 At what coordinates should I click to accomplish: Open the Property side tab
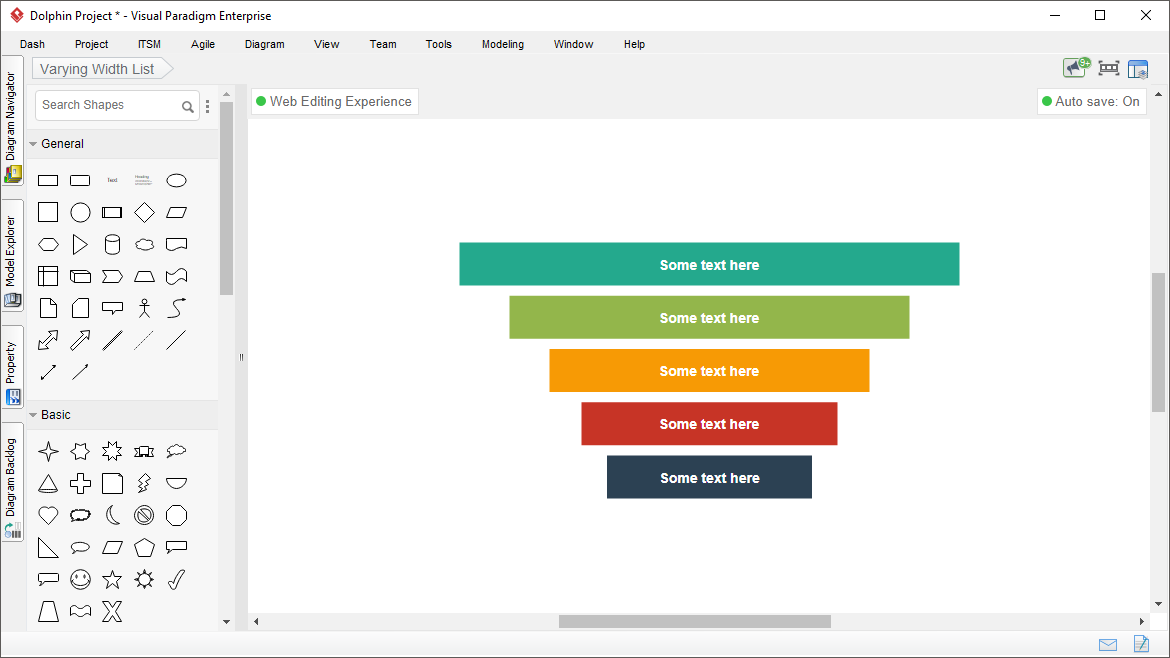12,367
